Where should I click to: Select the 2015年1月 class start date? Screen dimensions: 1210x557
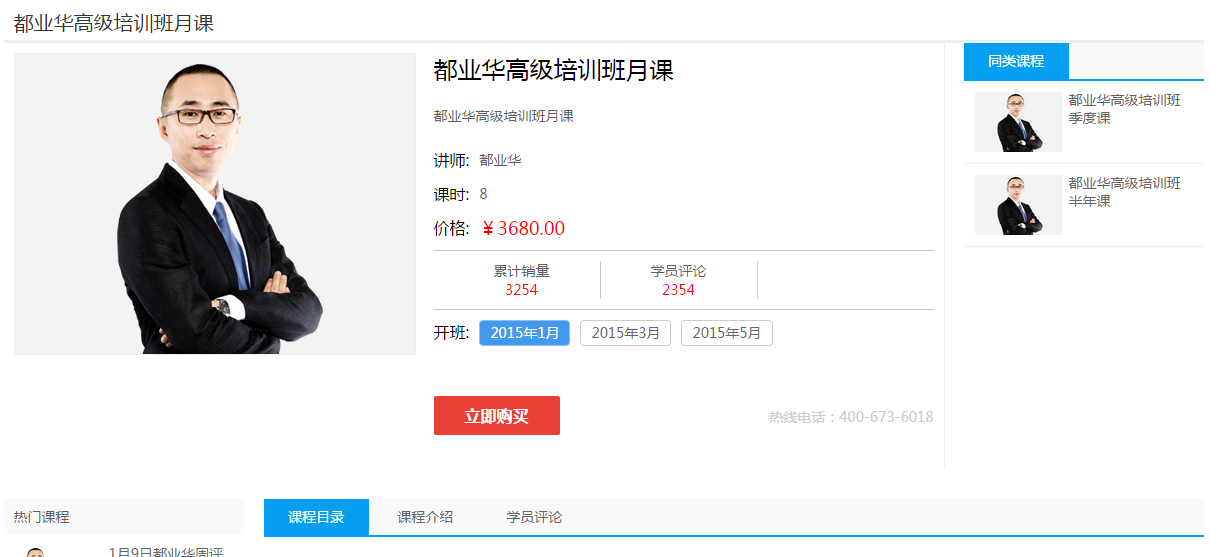pyautogui.click(x=525, y=333)
